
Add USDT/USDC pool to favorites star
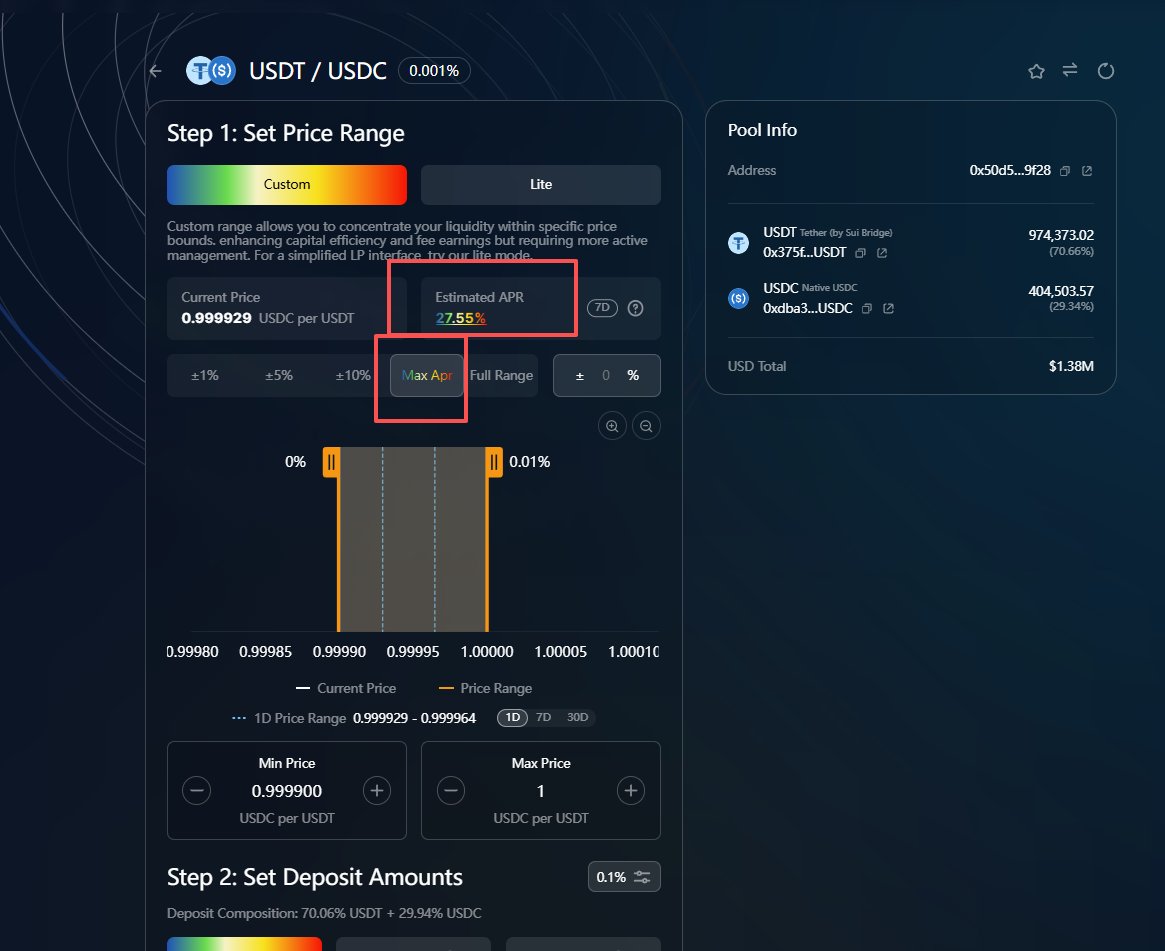(x=1036, y=71)
